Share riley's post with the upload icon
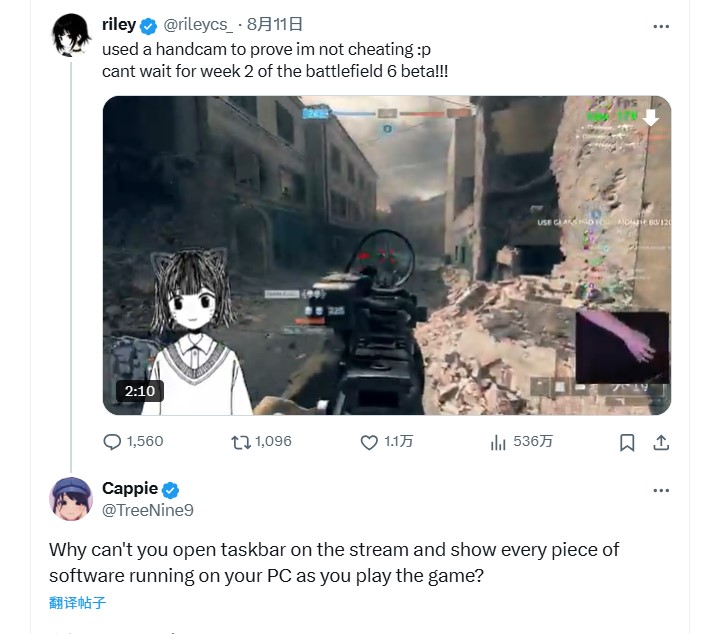Screen dimensions: 707x634 tap(661, 442)
